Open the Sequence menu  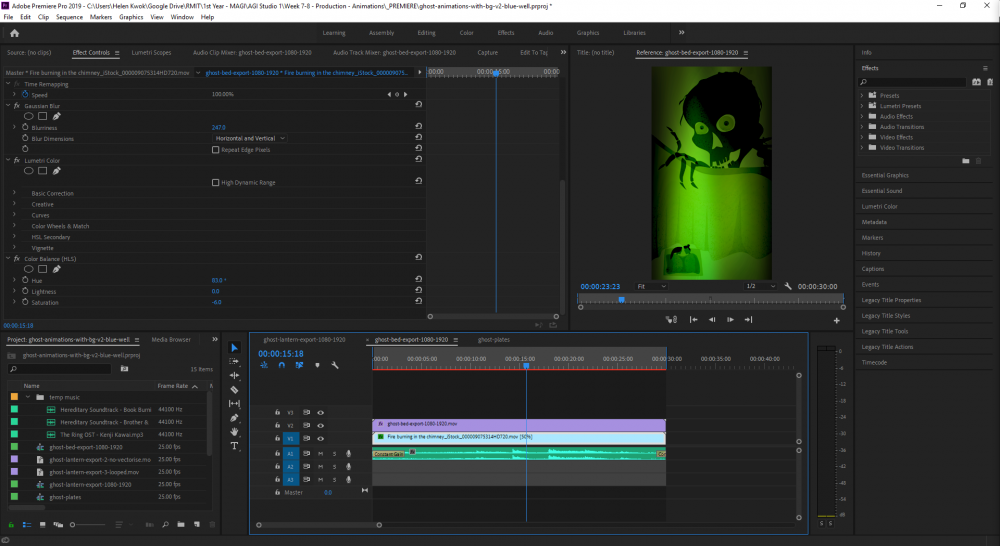(69, 17)
